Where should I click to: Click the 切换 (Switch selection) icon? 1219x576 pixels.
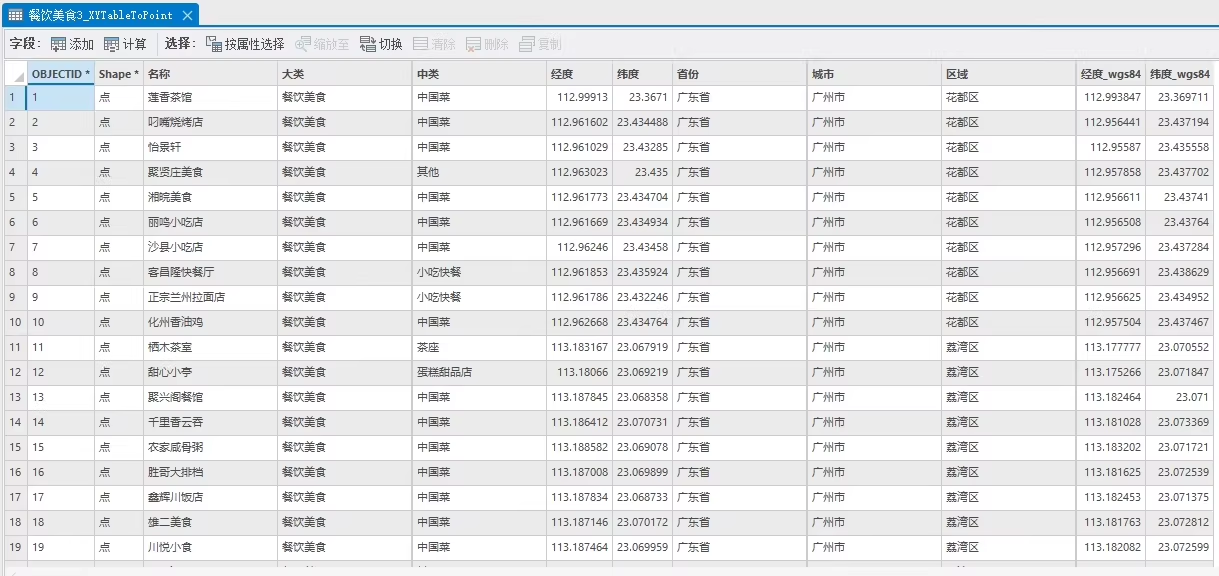367,44
